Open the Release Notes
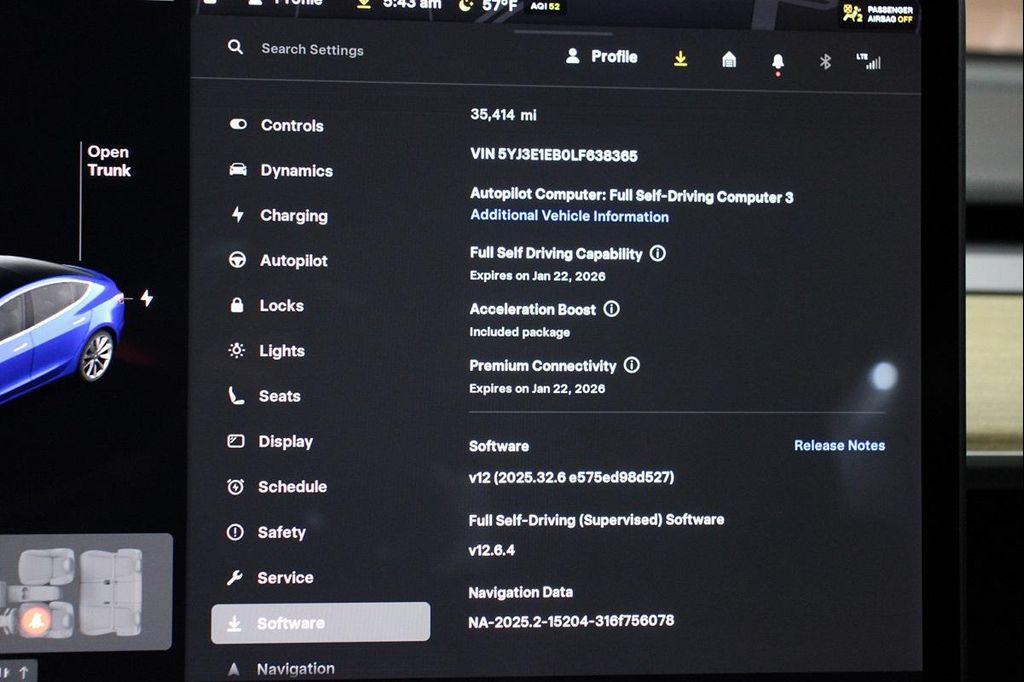 coord(840,445)
